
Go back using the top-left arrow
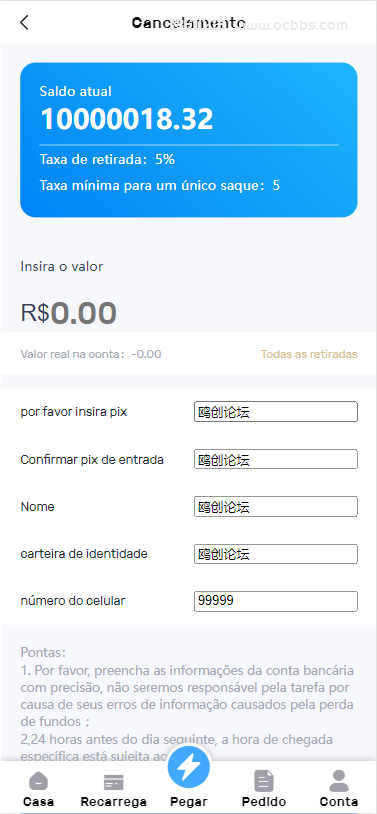point(24,23)
